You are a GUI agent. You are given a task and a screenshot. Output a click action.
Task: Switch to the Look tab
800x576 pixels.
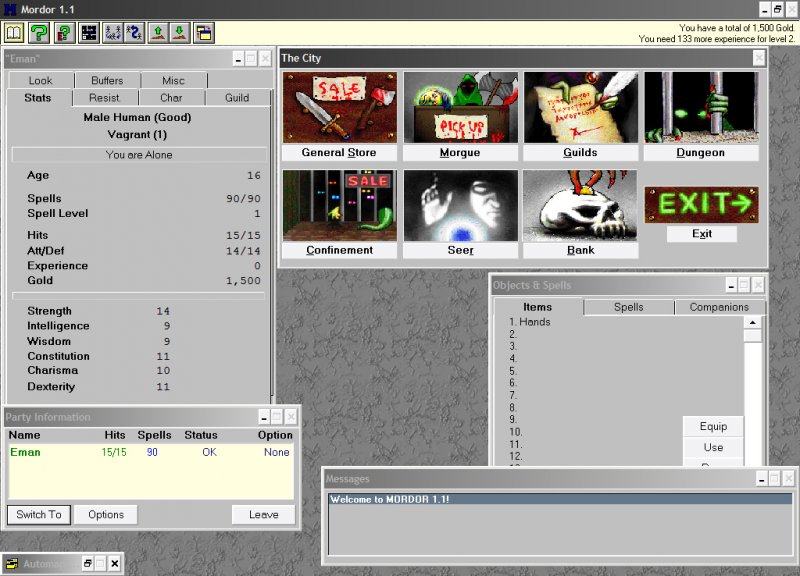pos(40,81)
